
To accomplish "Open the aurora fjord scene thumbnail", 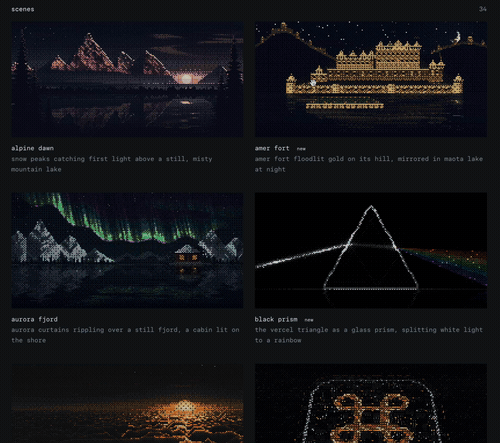I will 127,250.
